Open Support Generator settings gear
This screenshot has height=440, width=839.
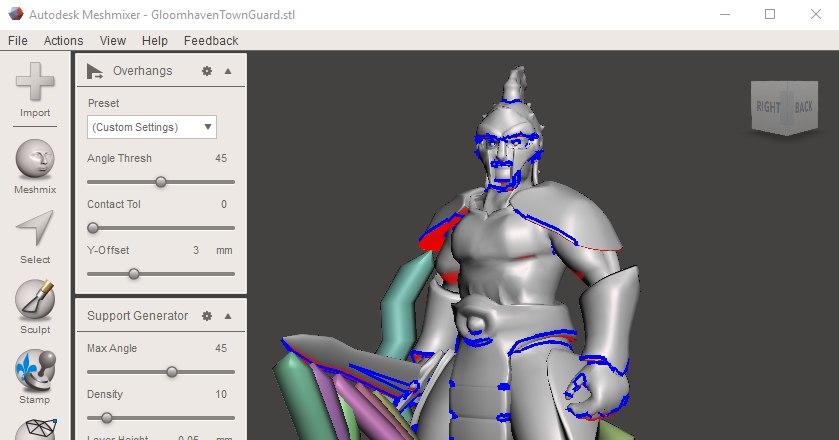point(207,316)
